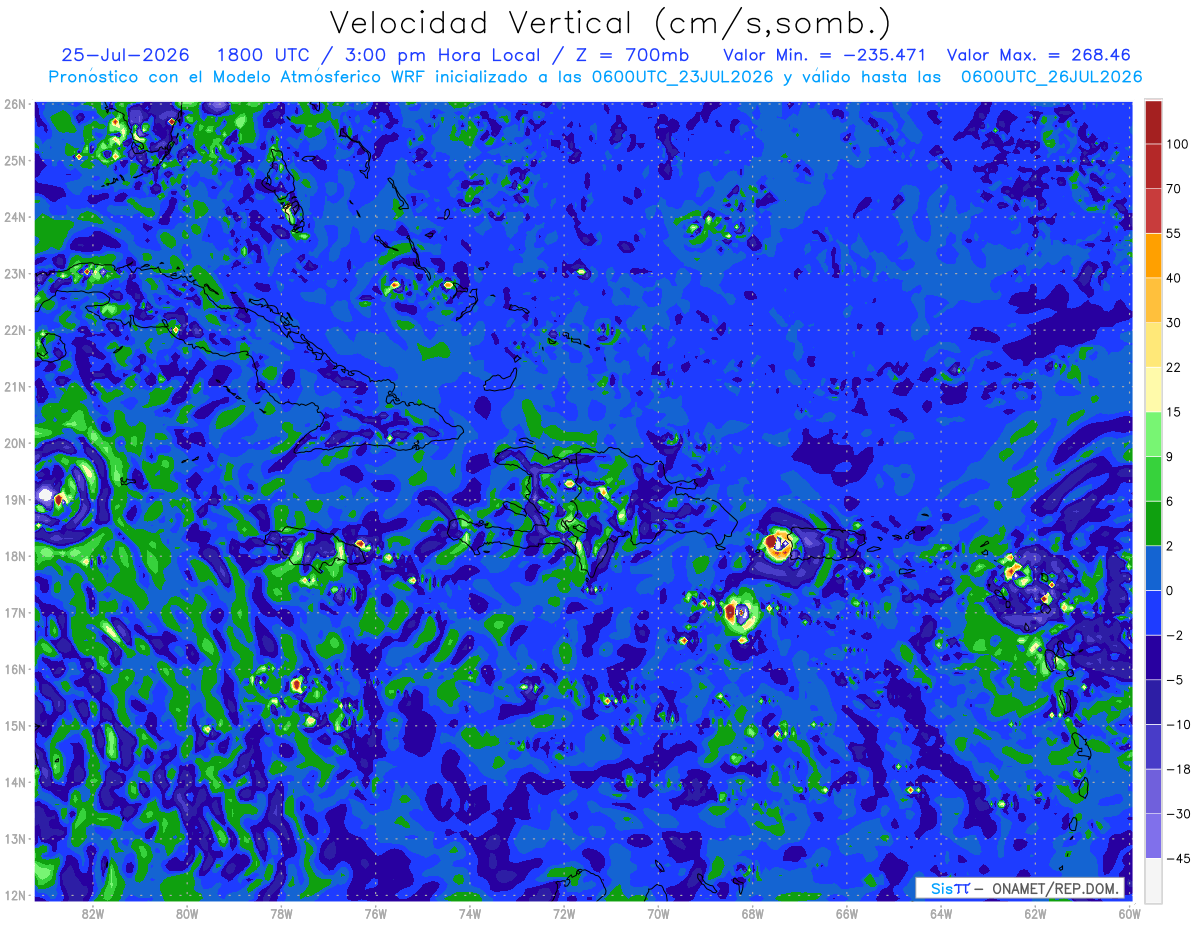Click the title 'Velocidad Vertical (cm/s,somb.)'
Screen dimensions: 1200x927
610,23
